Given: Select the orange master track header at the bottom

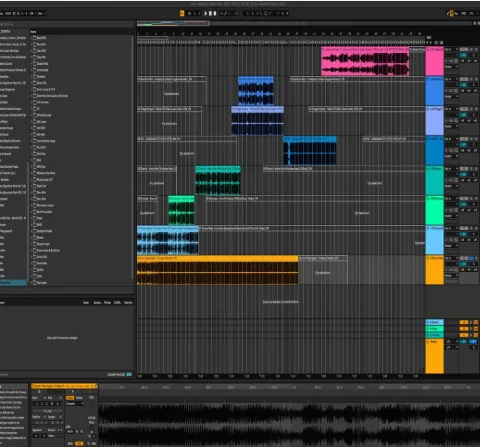Looking at the screenshot, I should click(x=435, y=356).
